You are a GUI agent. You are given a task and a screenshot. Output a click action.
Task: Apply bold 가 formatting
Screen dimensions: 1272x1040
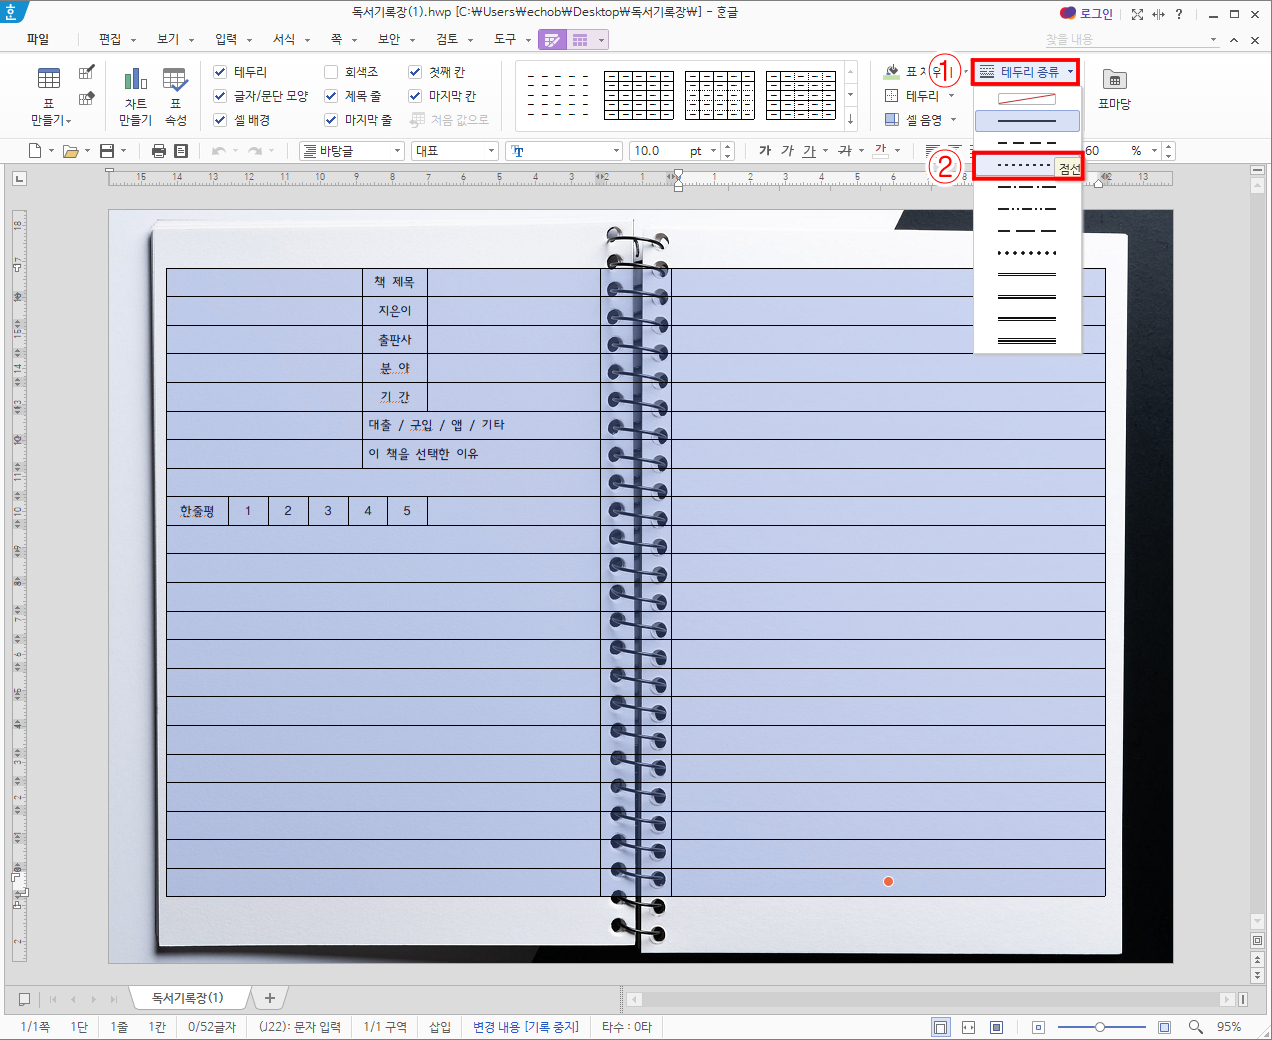pyautogui.click(x=765, y=151)
